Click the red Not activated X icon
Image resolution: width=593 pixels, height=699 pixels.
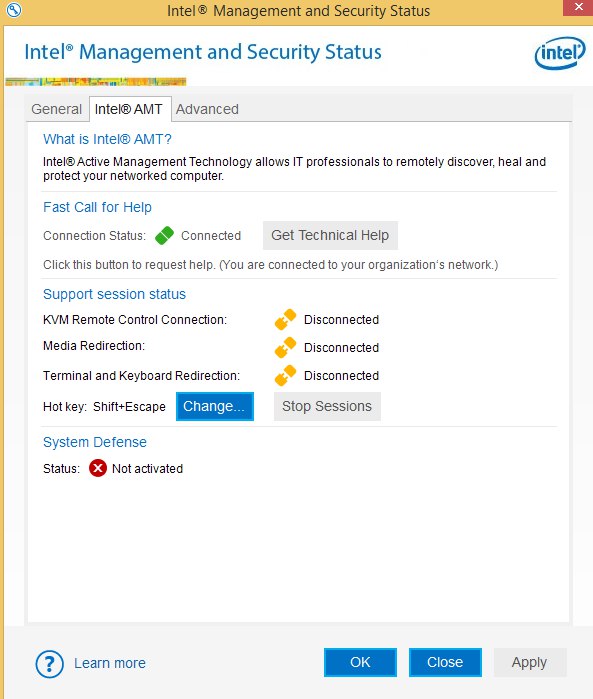(x=98, y=468)
